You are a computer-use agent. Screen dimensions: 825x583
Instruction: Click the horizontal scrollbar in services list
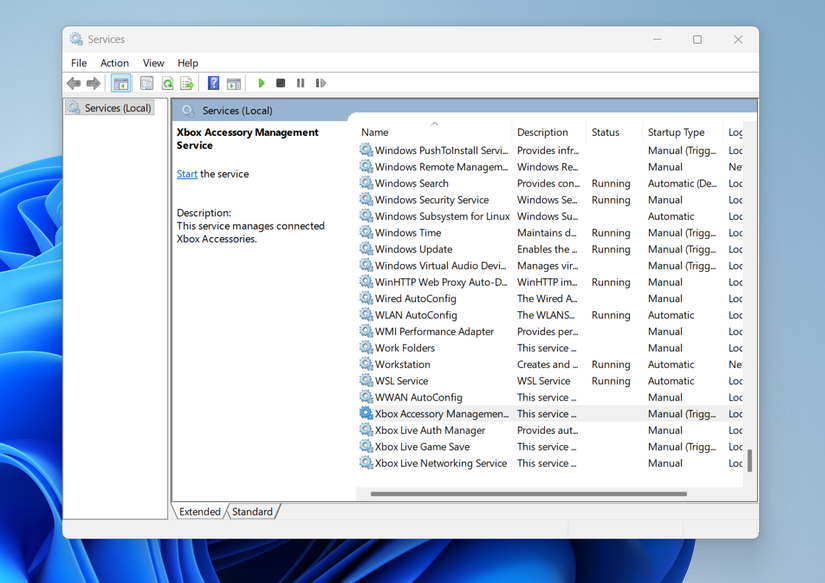click(528, 494)
